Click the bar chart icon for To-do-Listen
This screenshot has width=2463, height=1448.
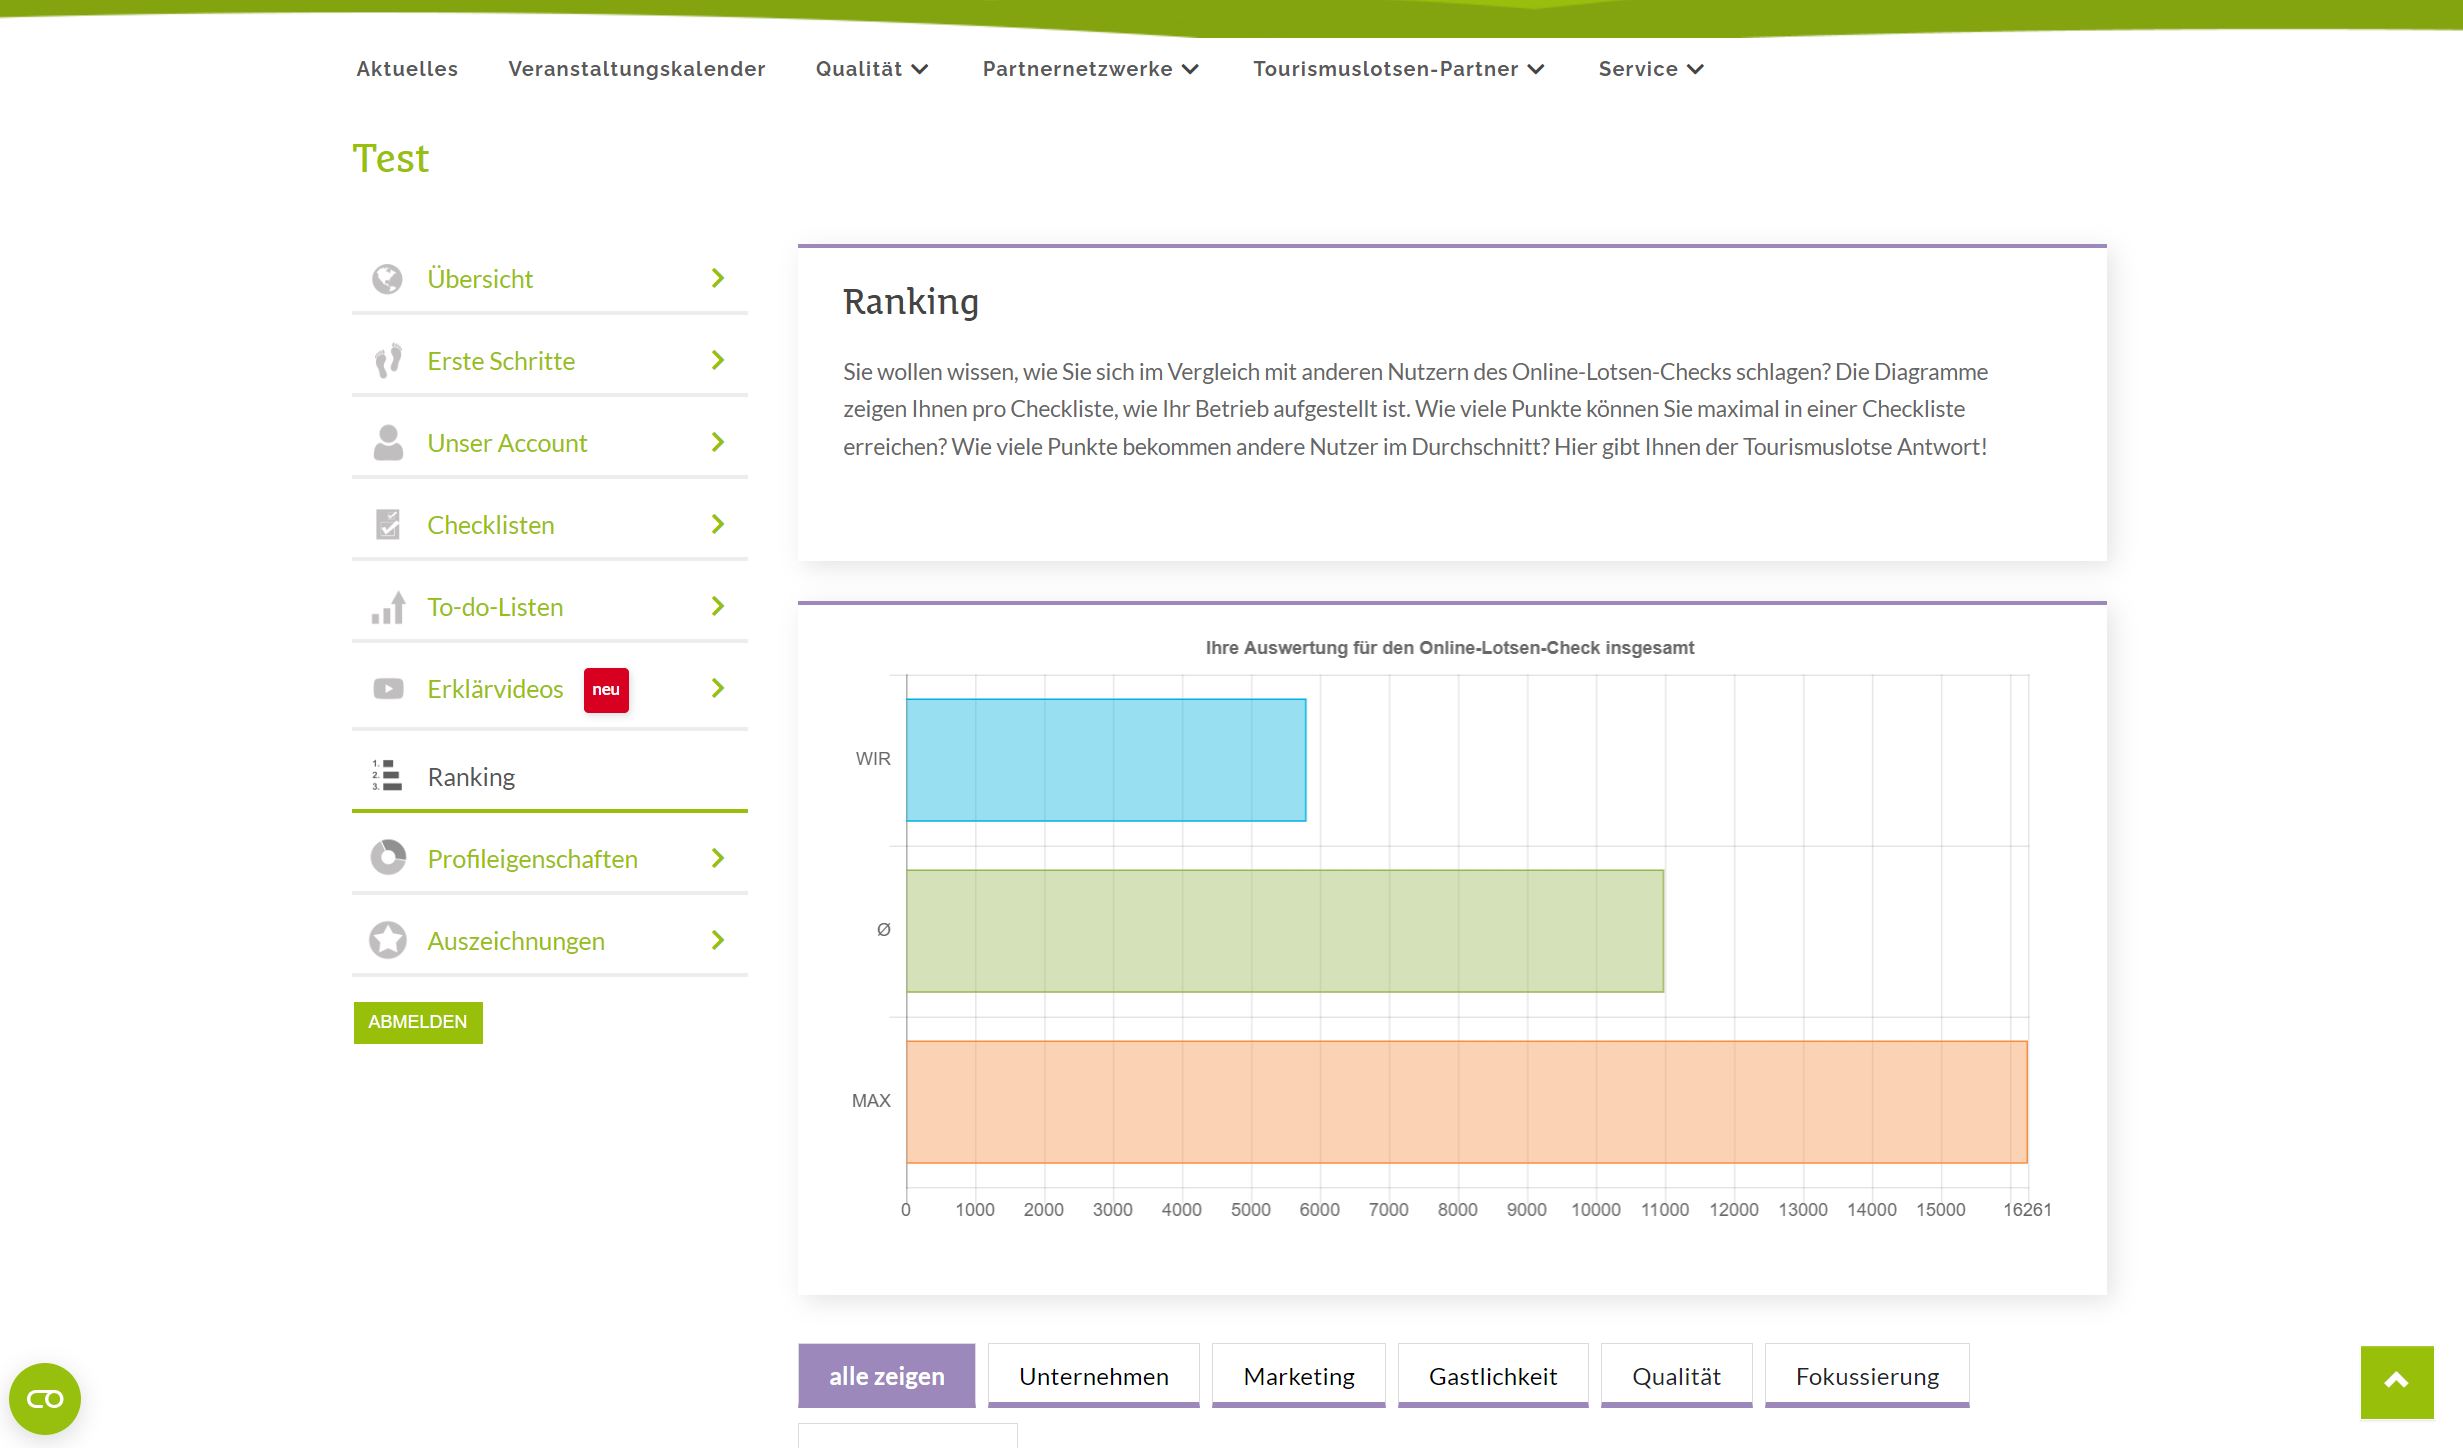pos(387,607)
